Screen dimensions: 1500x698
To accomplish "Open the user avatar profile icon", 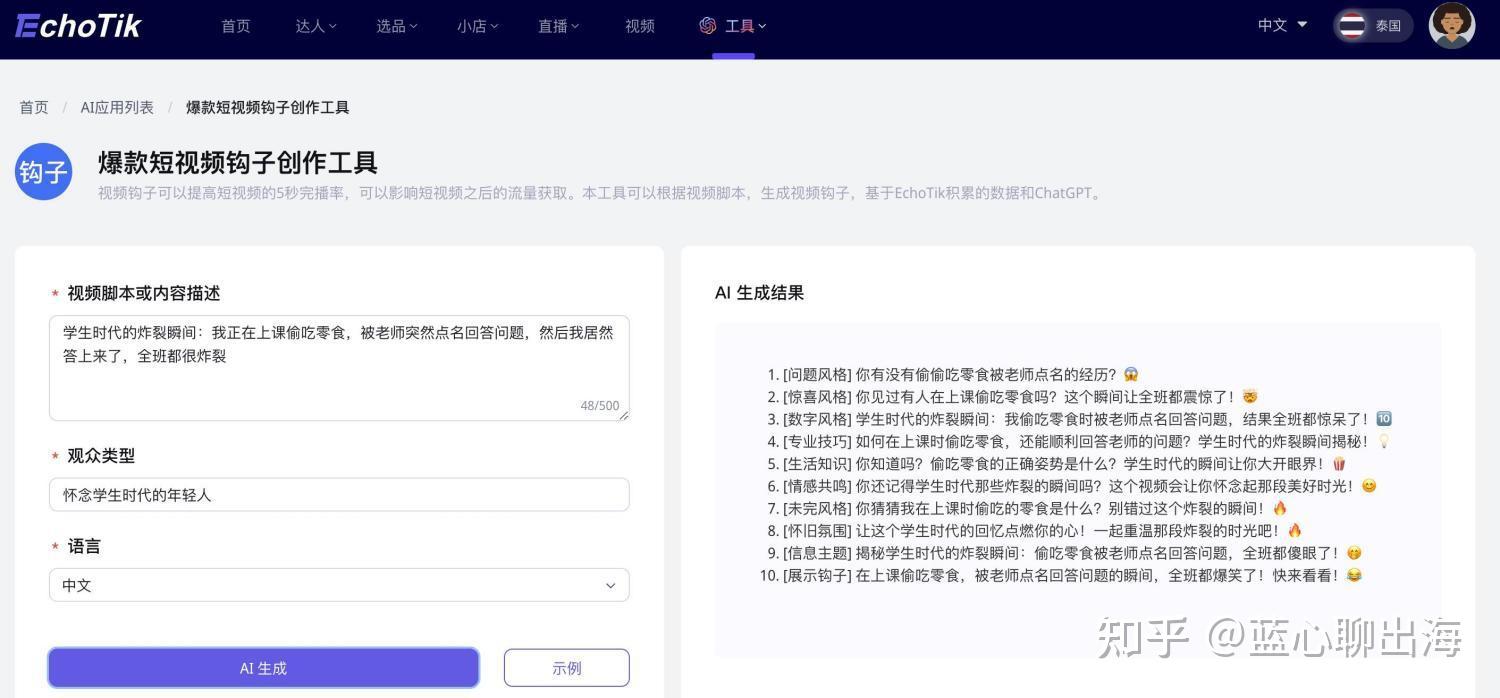I will [1451, 25].
